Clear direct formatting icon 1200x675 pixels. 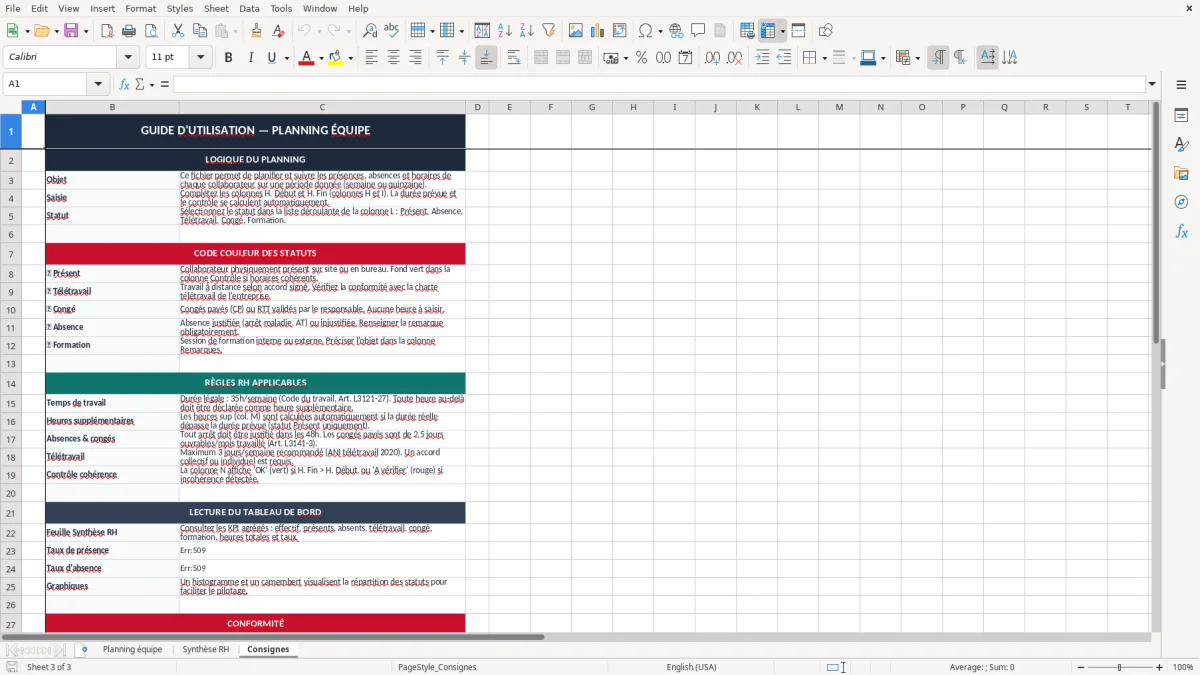click(x=279, y=31)
